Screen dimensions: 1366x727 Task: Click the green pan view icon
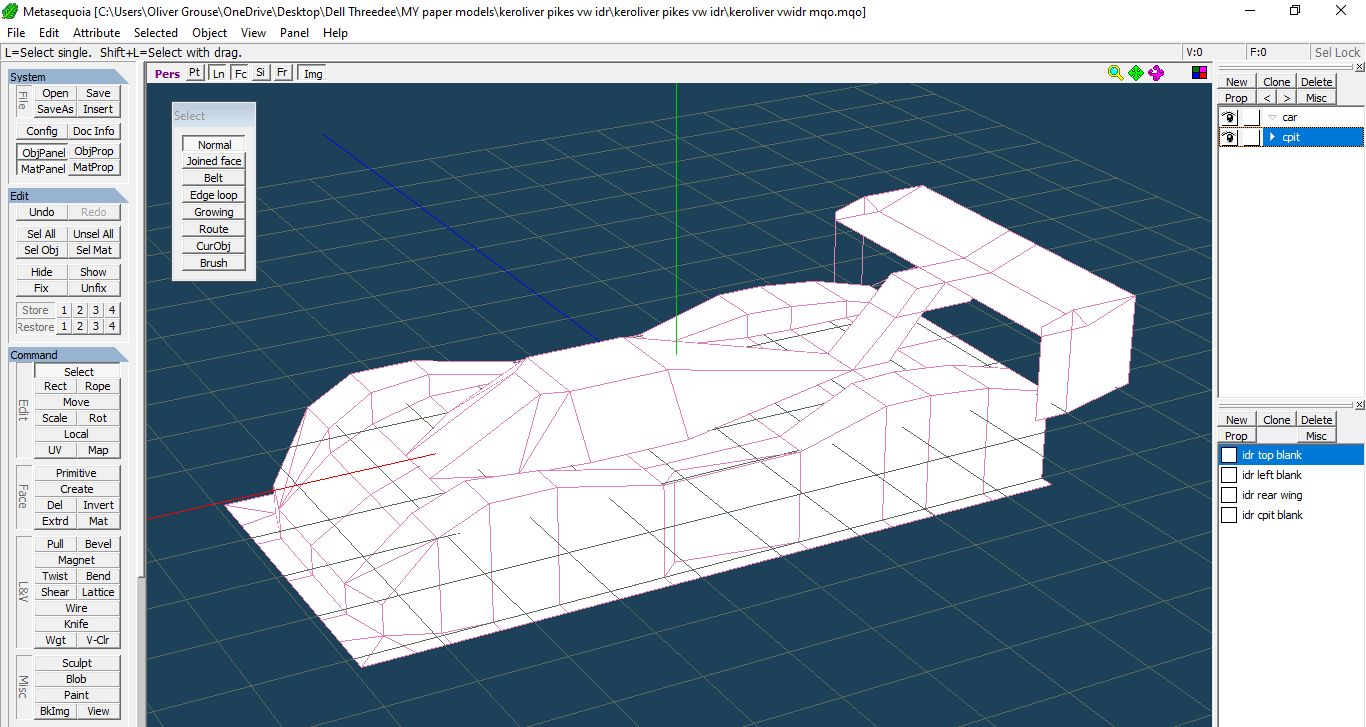click(1136, 73)
